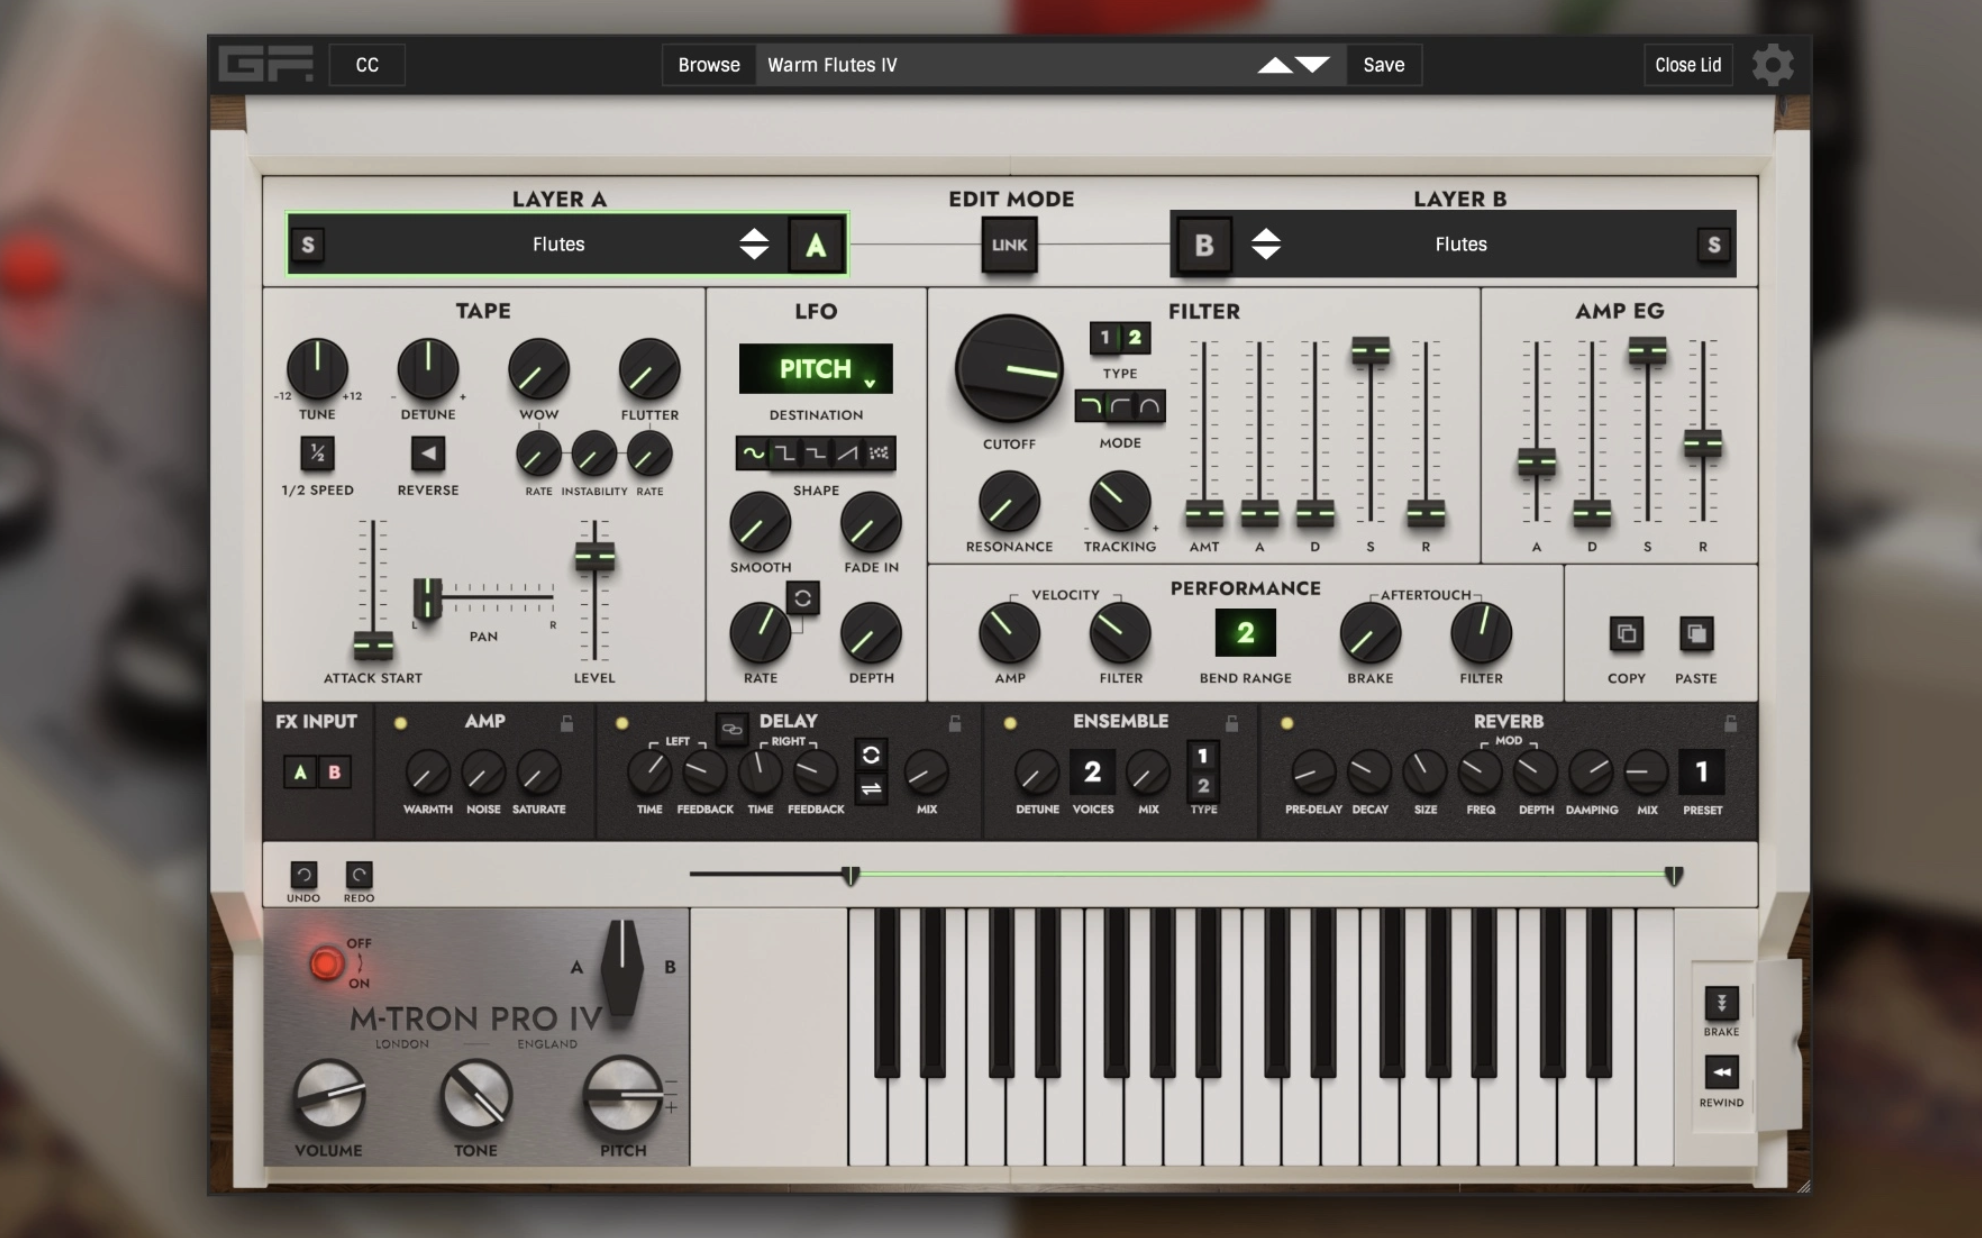Toggle the tape Reverse arrow button
Image resolution: width=1982 pixels, height=1238 pixels.
tap(428, 454)
